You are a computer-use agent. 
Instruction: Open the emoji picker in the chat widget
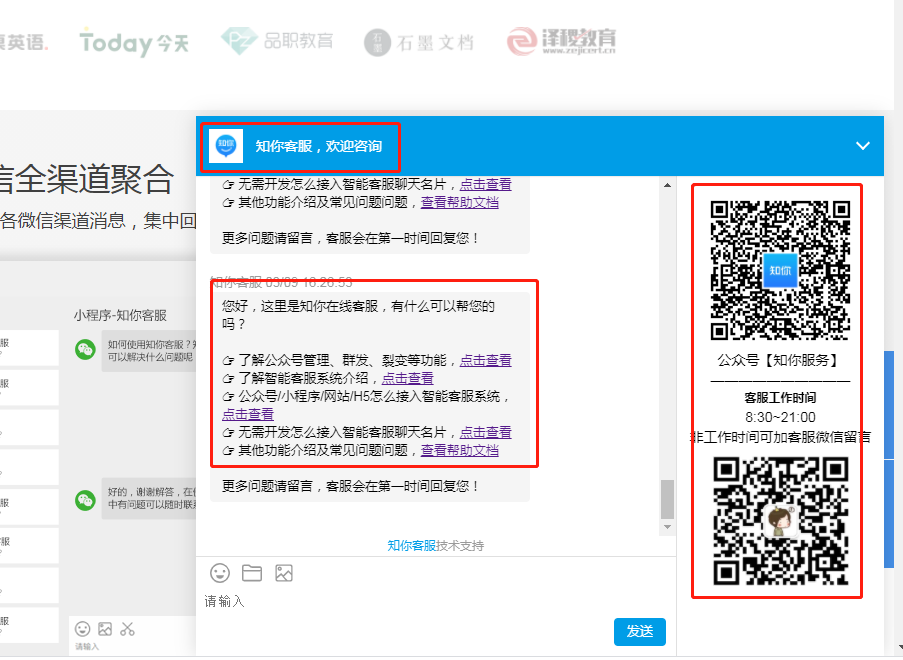pos(220,573)
